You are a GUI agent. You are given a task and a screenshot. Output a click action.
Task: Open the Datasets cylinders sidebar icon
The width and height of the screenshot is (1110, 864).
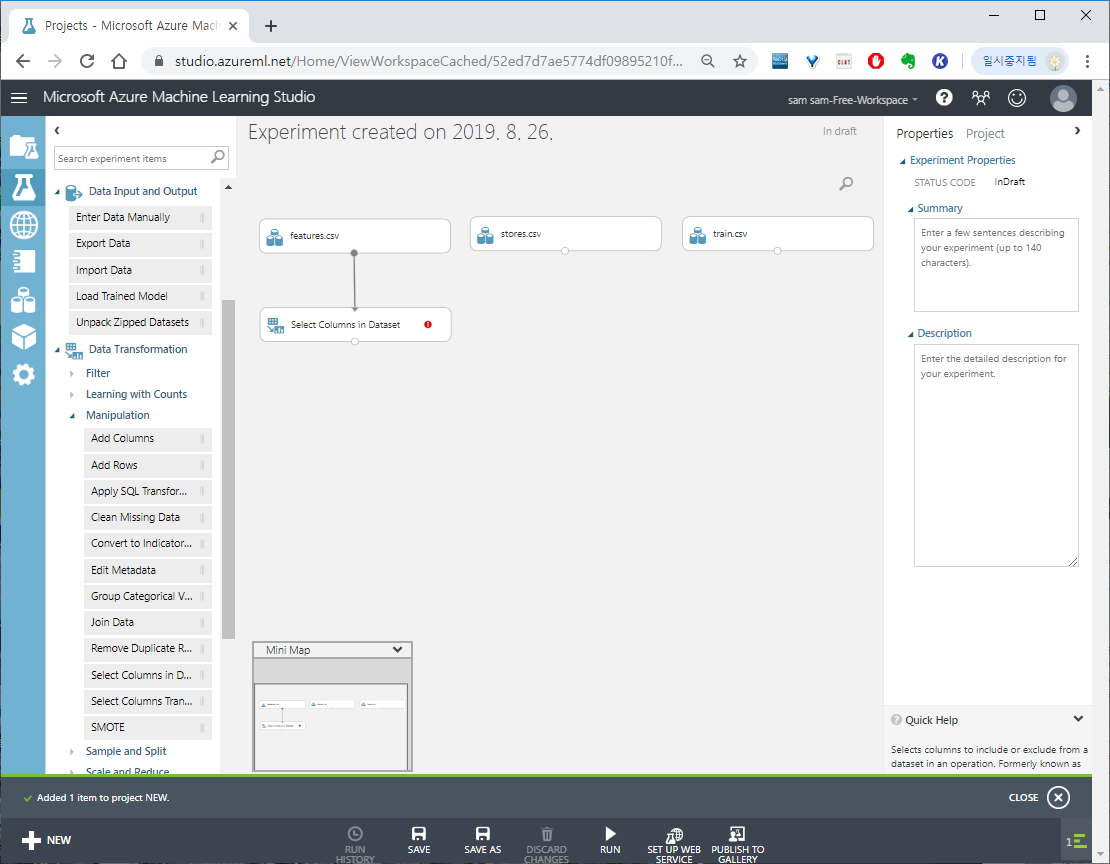[x=23, y=300]
